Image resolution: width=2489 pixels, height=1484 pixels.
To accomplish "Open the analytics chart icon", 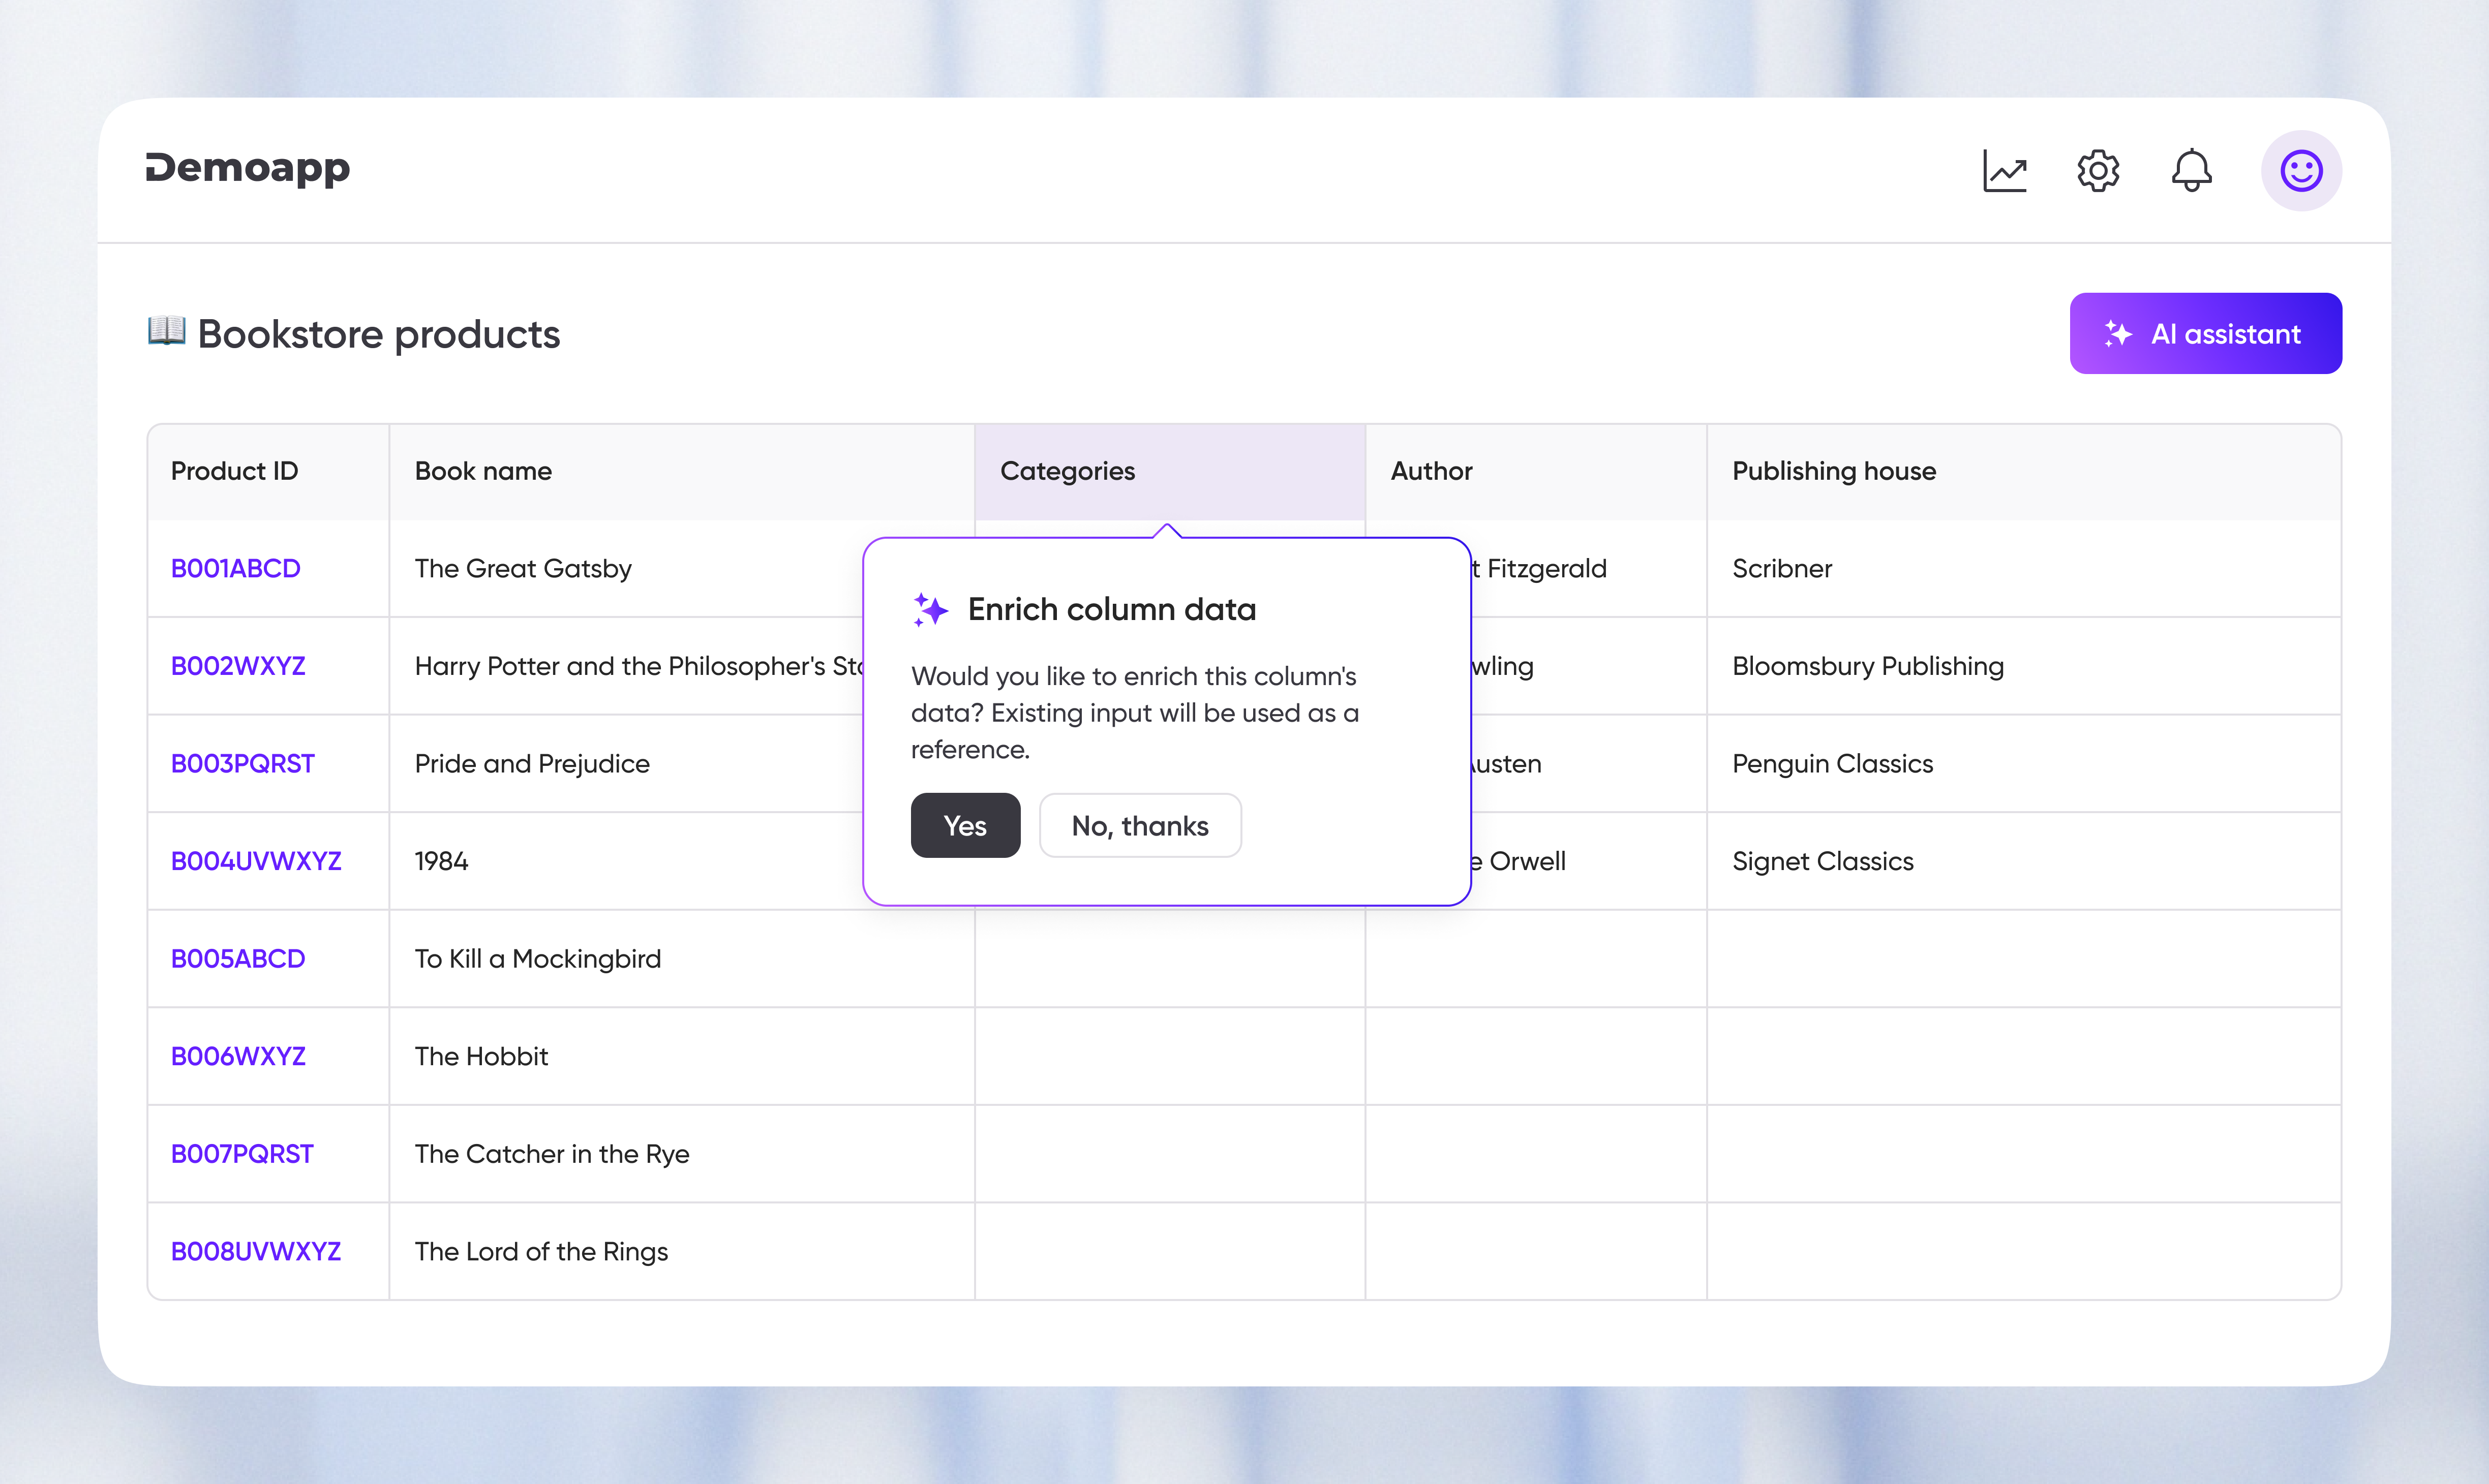I will coord(2004,170).
